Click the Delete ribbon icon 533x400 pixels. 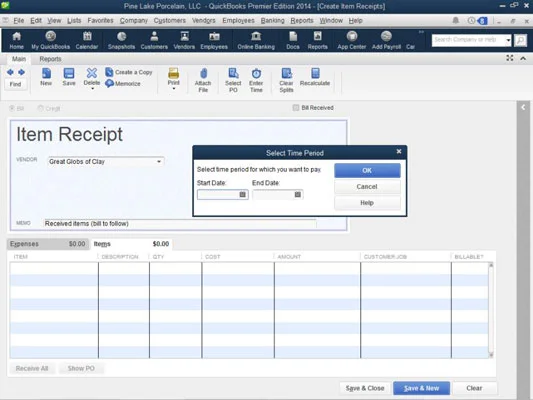click(92, 77)
